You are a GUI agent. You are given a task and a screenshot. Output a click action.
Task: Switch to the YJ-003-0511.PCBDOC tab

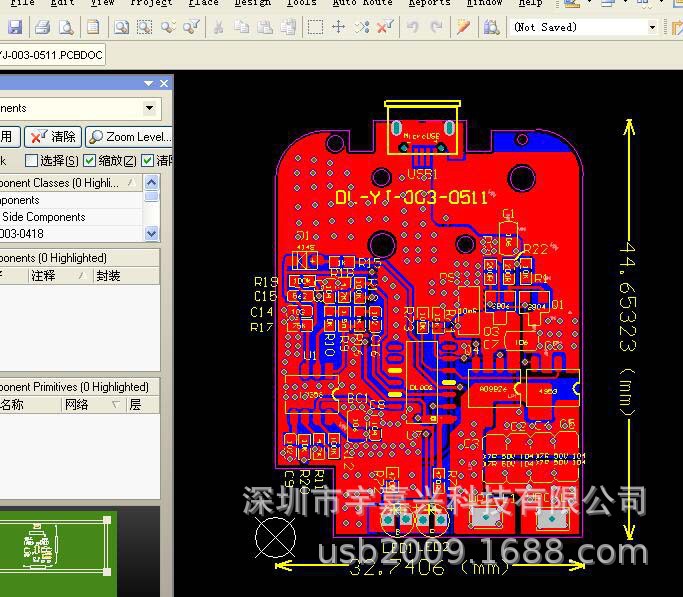[x=51, y=55]
